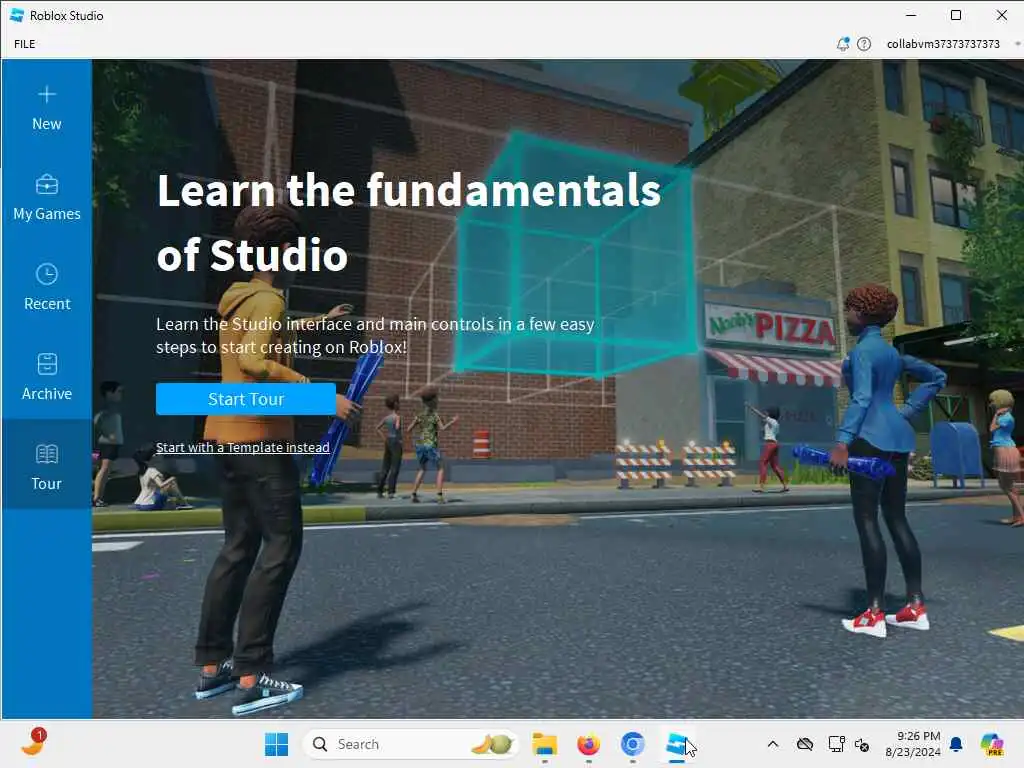Click the Start Tour button

click(246, 399)
